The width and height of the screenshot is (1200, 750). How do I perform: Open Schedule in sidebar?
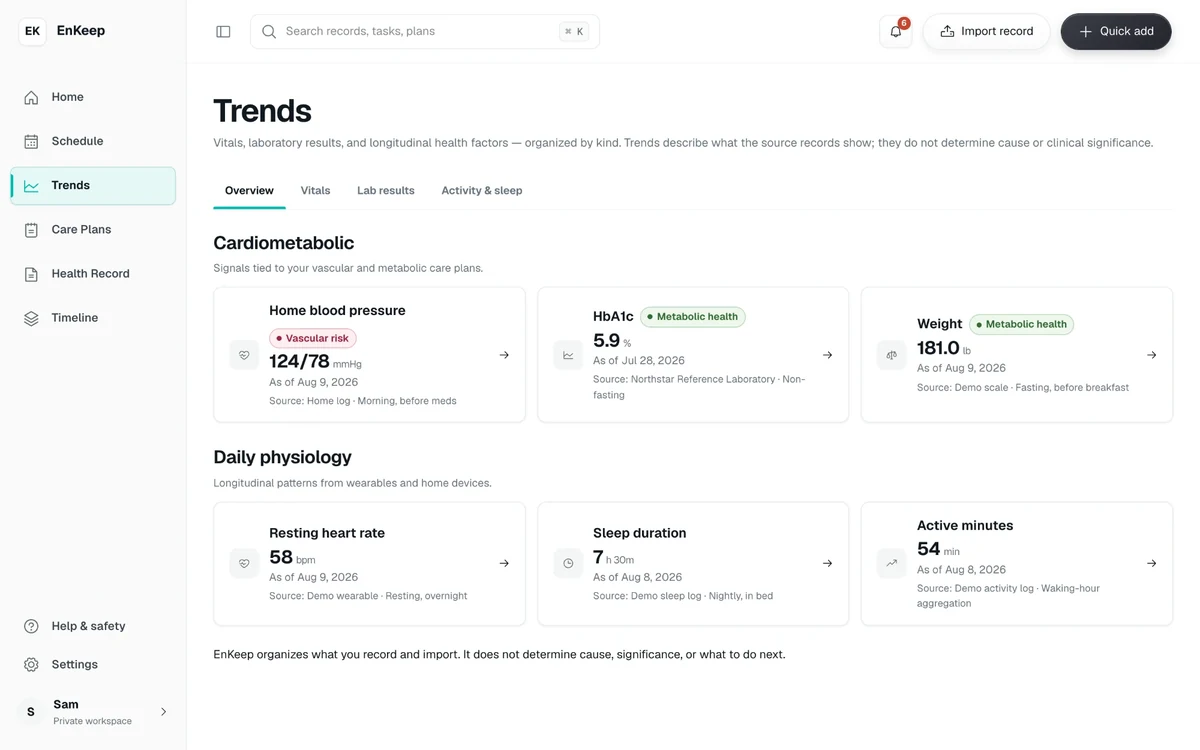[93, 141]
